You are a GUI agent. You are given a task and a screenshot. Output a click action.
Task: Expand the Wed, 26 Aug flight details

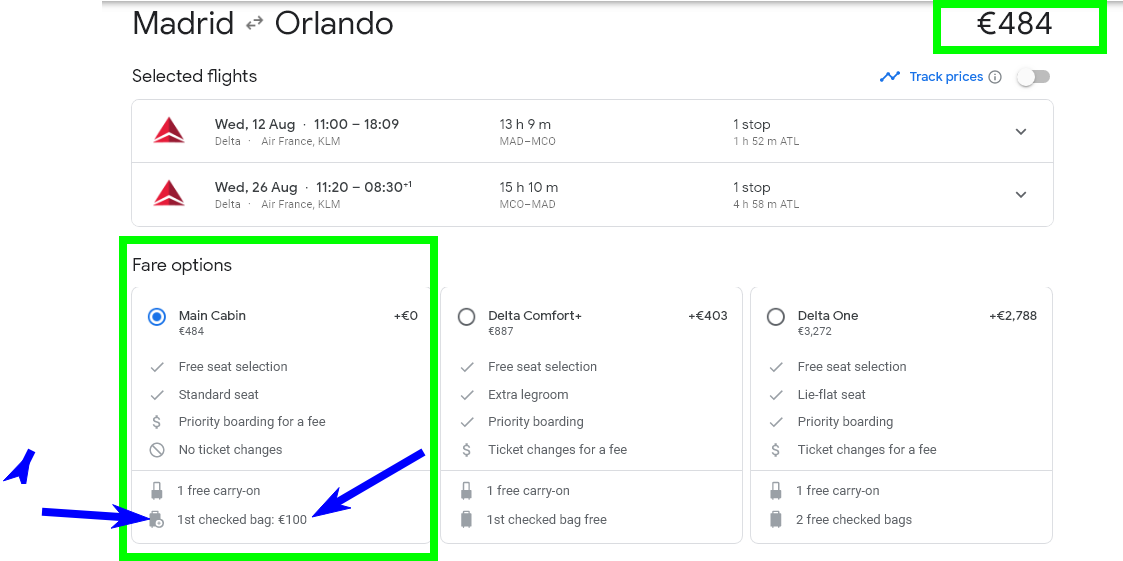pyautogui.click(x=1021, y=194)
